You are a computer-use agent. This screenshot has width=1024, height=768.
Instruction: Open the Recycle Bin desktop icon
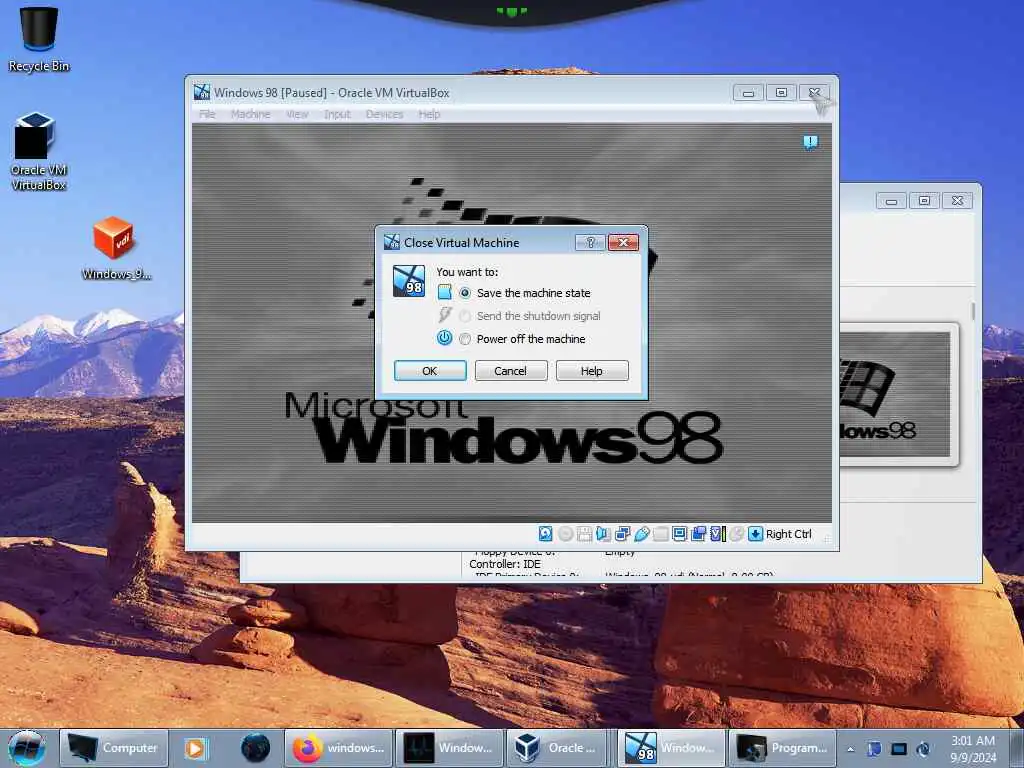coord(39,38)
